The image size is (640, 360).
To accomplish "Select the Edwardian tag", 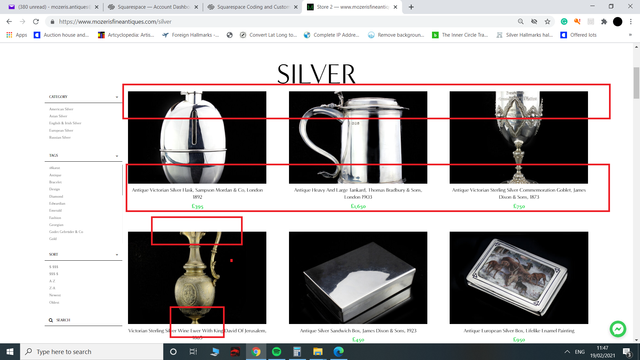I will 57,203.
